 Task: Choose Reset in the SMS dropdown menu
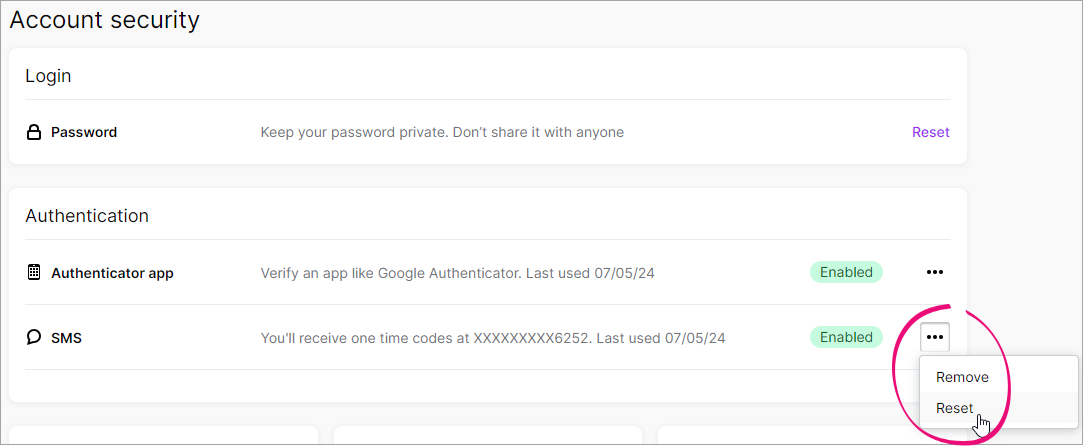(x=955, y=408)
